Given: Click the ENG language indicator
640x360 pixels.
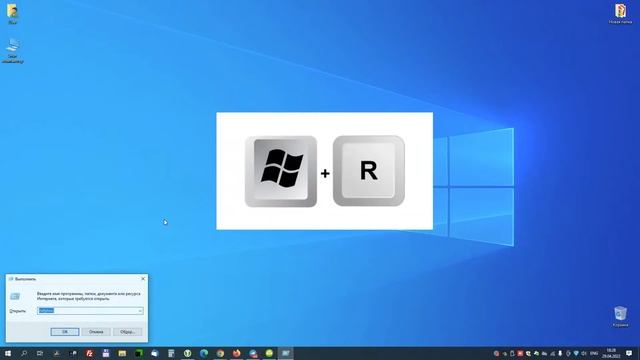Looking at the screenshot, I should click(594, 353).
